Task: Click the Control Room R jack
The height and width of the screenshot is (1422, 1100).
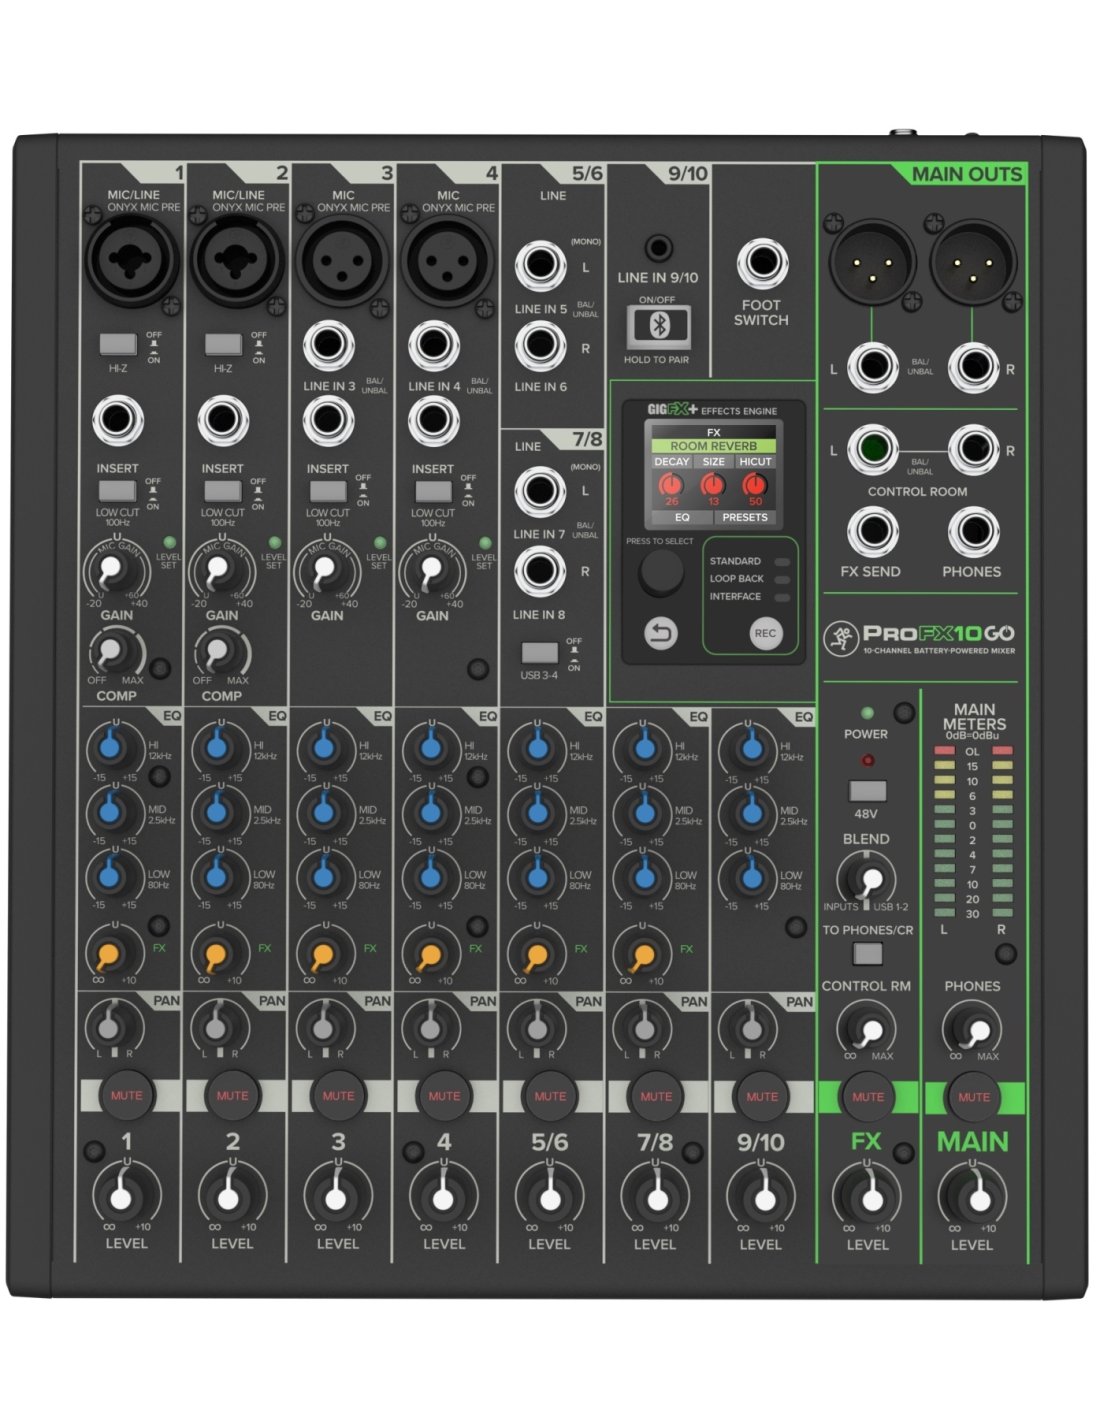Action: pos(972,448)
